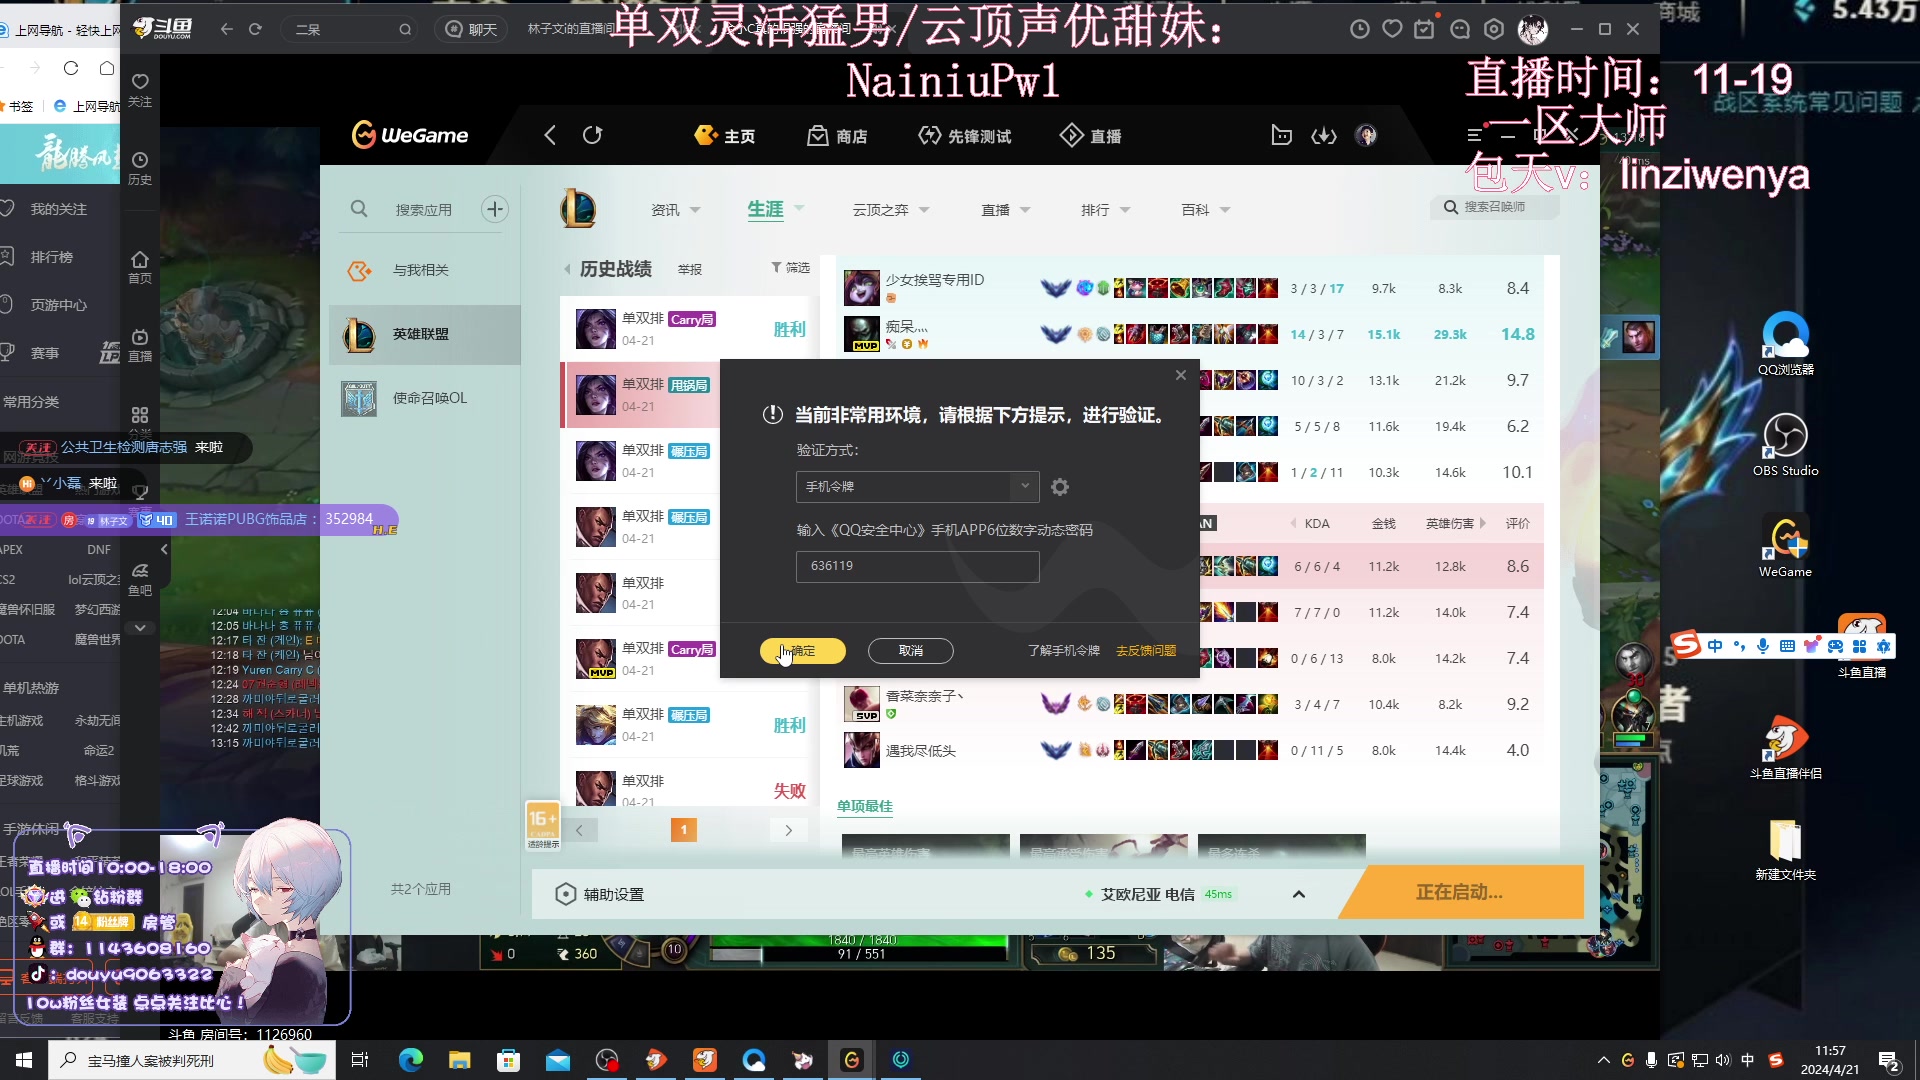Click the WeGame download manager icon
1920x1080 pixels.
pos(1324,135)
